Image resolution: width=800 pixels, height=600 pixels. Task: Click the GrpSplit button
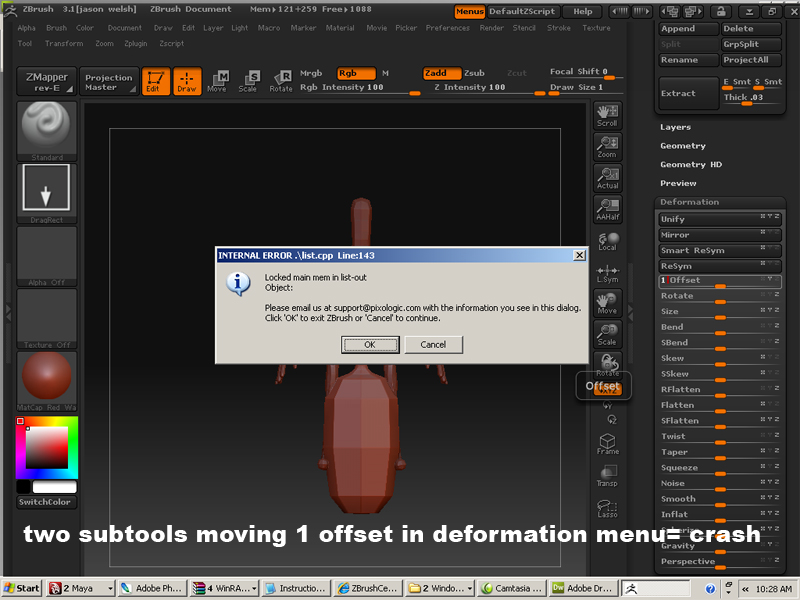click(x=751, y=44)
